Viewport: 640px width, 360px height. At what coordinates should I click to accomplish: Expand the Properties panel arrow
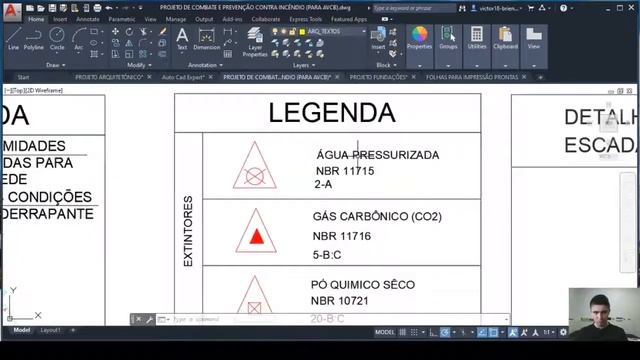[x=420, y=66]
